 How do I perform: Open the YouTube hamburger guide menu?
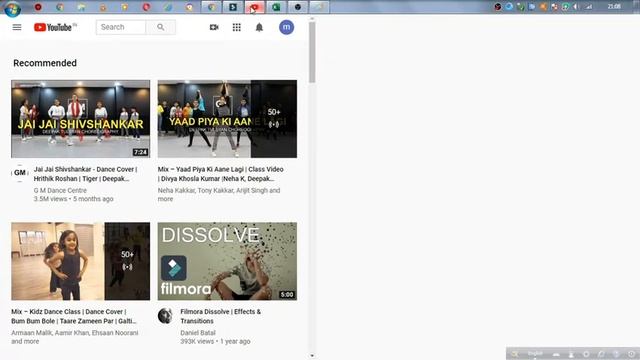(17, 27)
